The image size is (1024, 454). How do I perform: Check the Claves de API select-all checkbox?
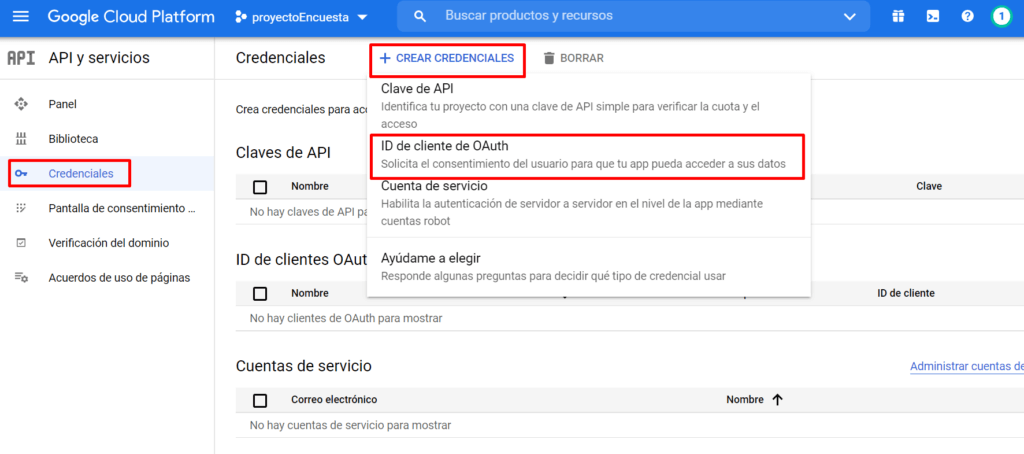(260, 187)
